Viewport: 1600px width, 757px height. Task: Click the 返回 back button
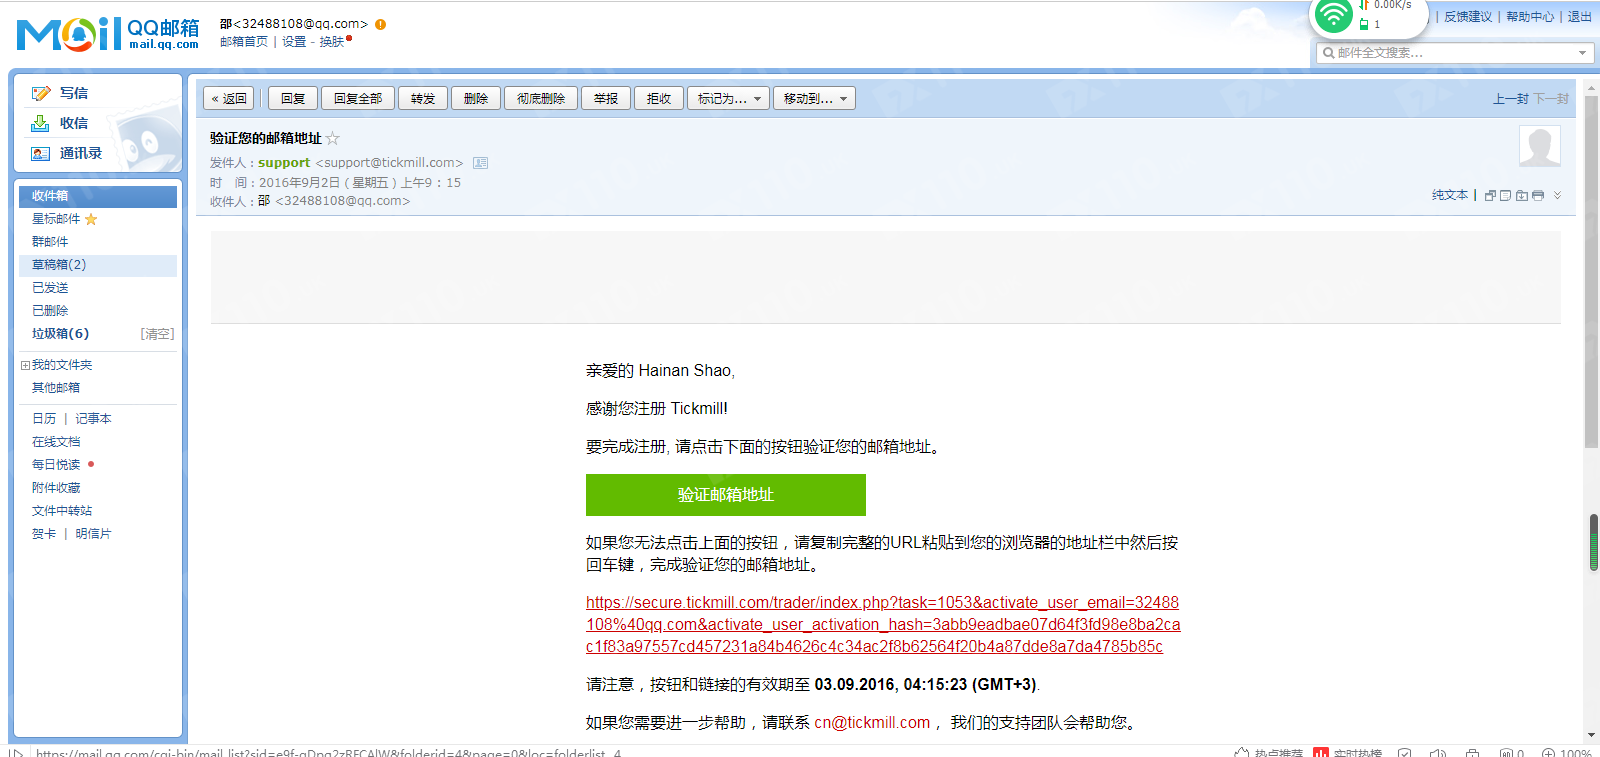pos(229,98)
